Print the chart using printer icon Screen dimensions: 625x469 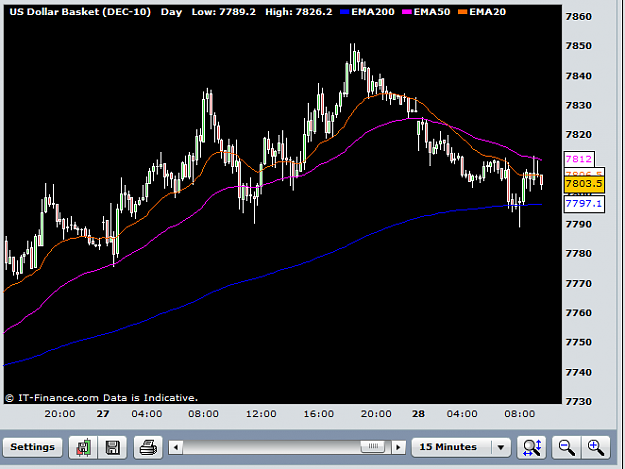click(x=148, y=447)
